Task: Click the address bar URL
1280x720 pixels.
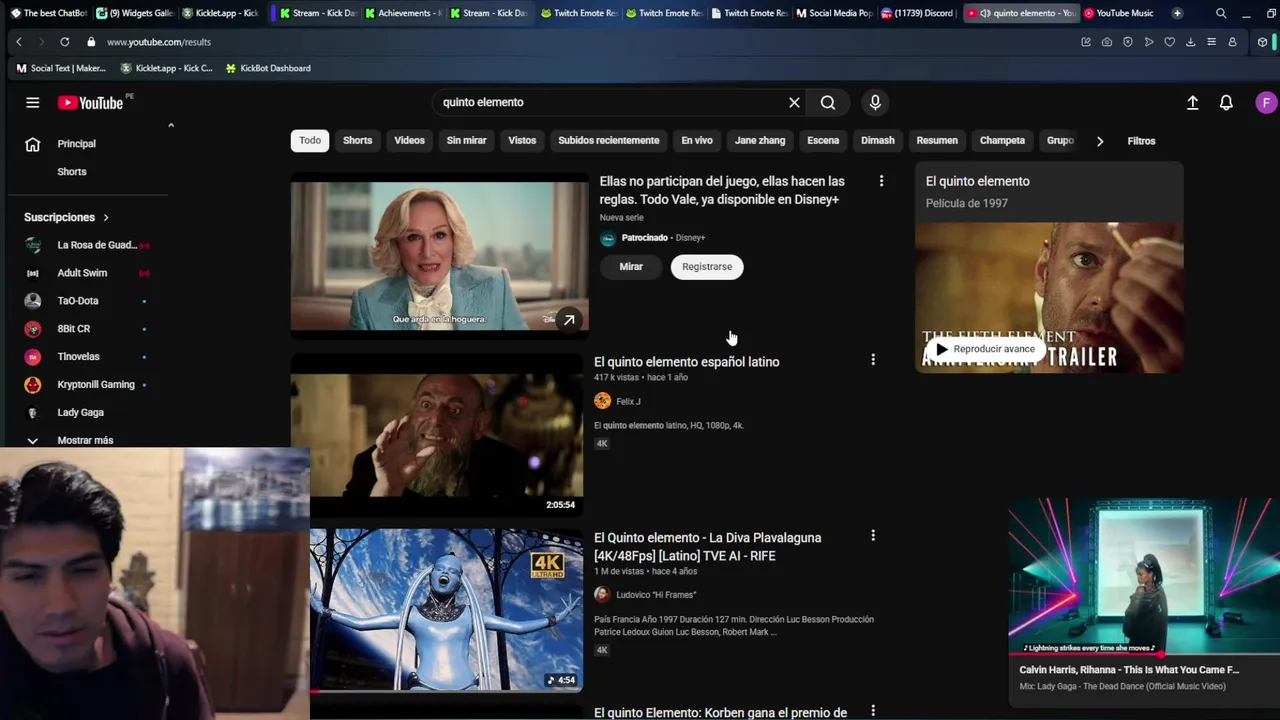Action: click(159, 42)
